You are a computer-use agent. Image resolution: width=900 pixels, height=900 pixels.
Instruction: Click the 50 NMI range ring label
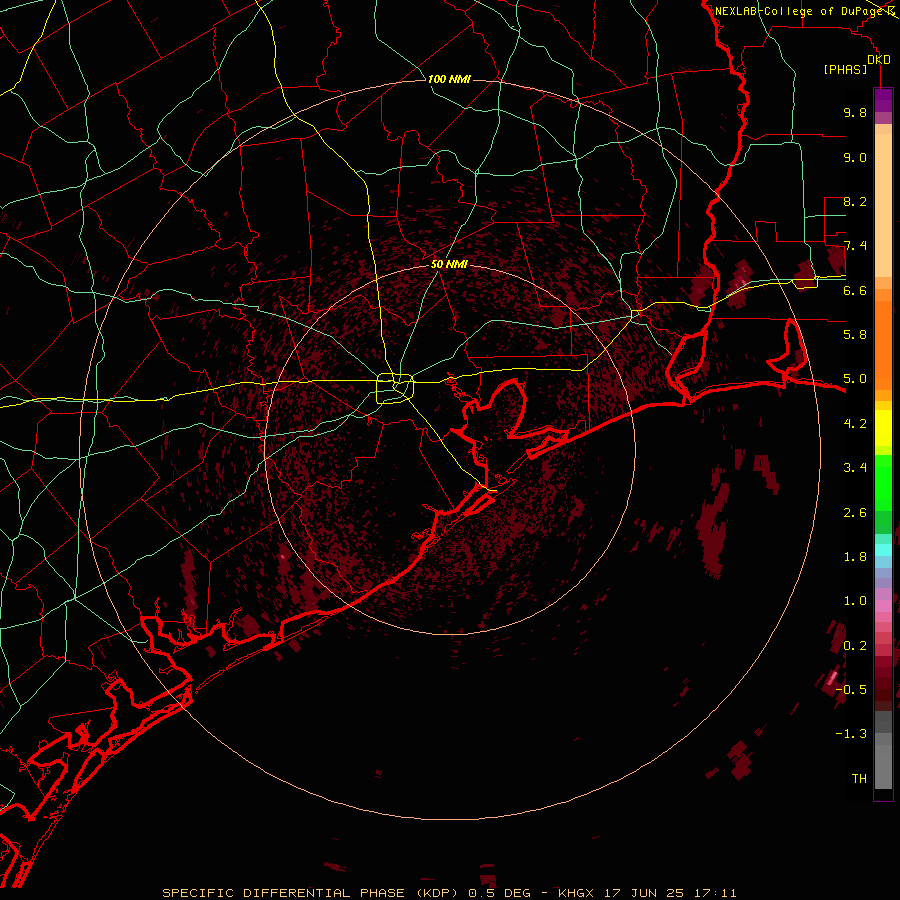449,265
